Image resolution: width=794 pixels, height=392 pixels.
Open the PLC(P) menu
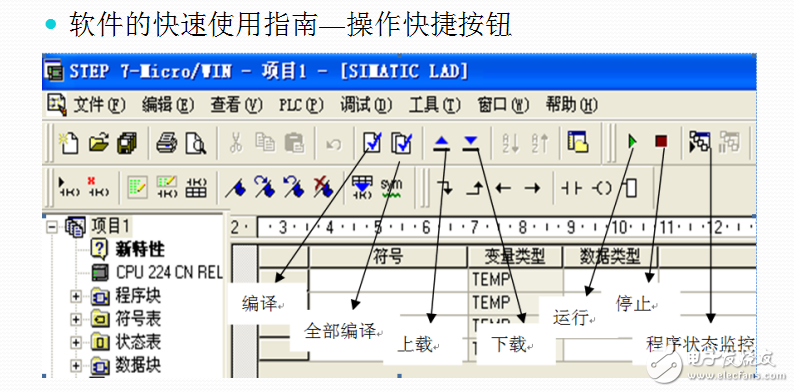point(301,105)
